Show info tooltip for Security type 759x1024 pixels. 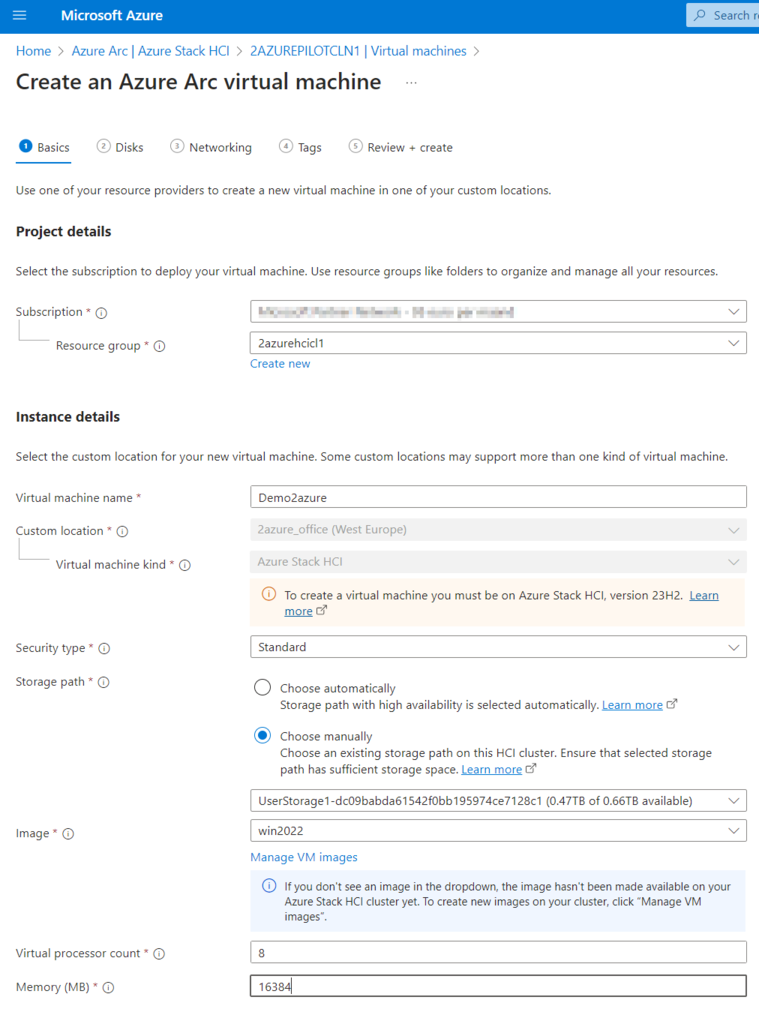click(x=104, y=648)
